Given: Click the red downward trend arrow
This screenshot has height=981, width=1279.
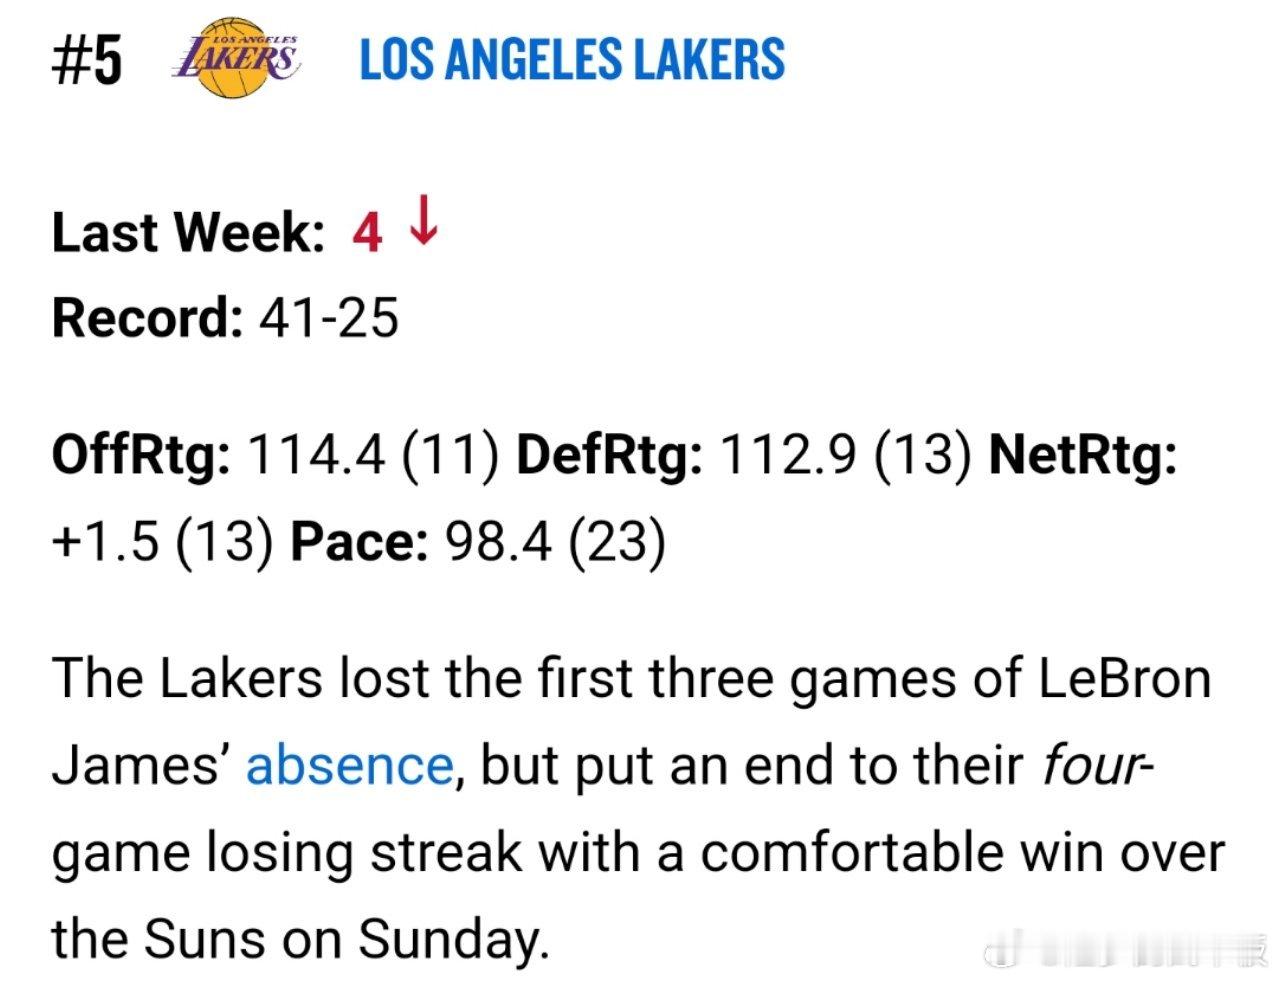Looking at the screenshot, I should click(425, 220).
